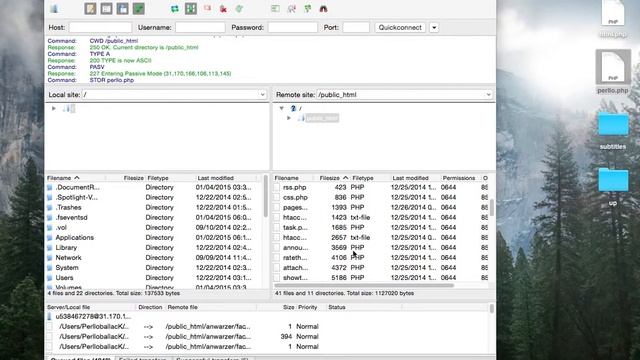This screenshot has height=360, width=640.
Task: Open the 'up' folder on the desktop
Action: [613, 187]
